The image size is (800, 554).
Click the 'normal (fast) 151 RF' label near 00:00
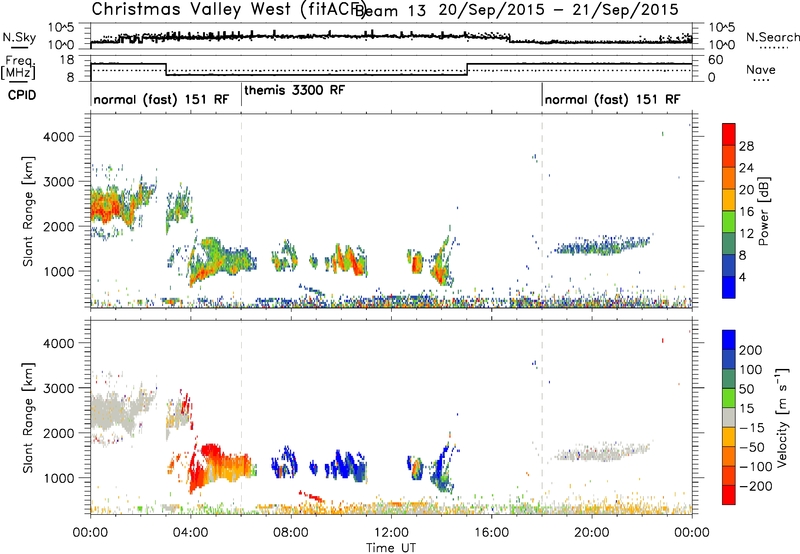[161, 99]
